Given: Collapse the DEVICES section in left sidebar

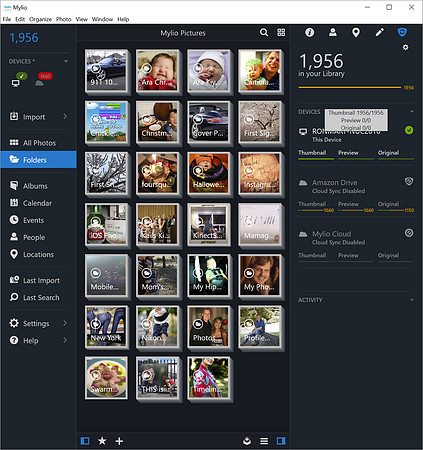Looking at the screenshot, I should [66, 61].
